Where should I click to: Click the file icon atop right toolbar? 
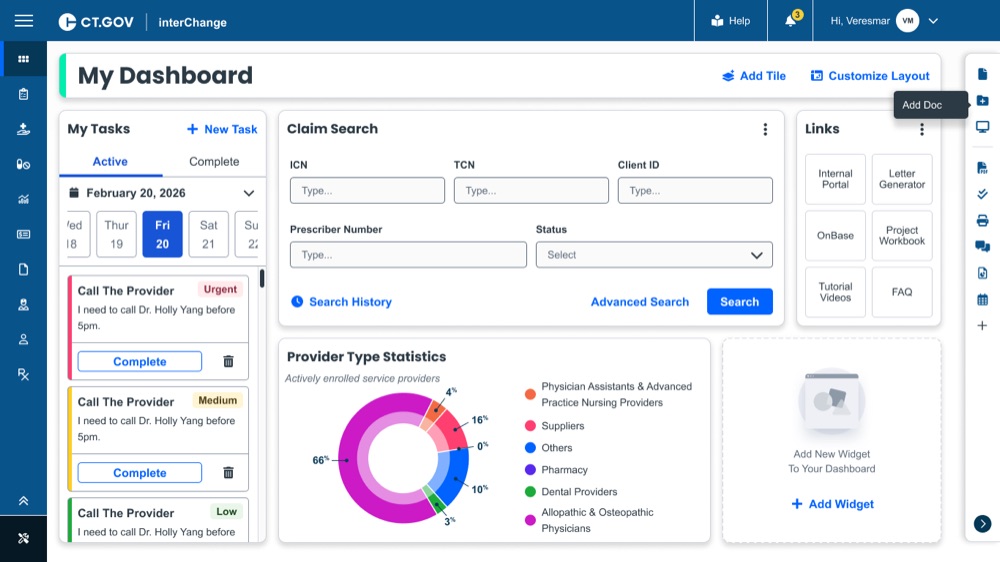pos(982,74)
